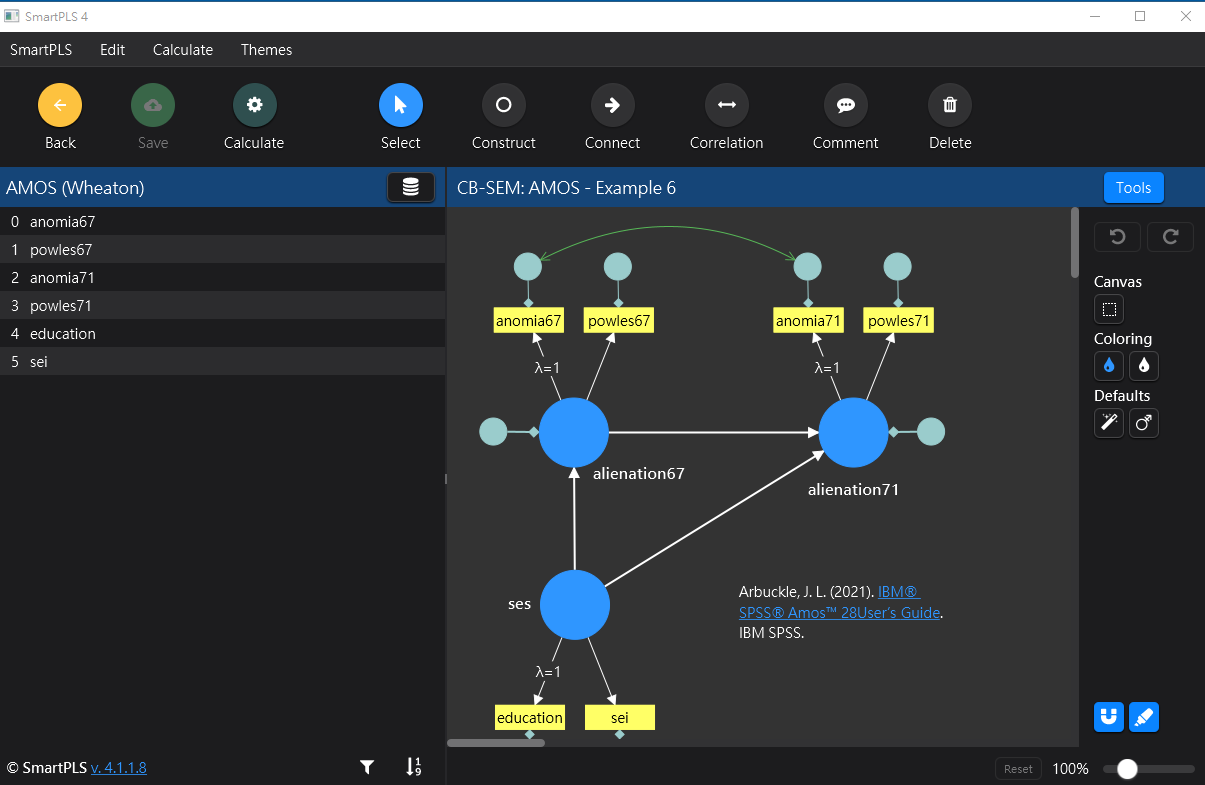Select education in the indicator list
Image resolution: width=1205 pixels, height=785 pixels.
(x=222, y=334)
